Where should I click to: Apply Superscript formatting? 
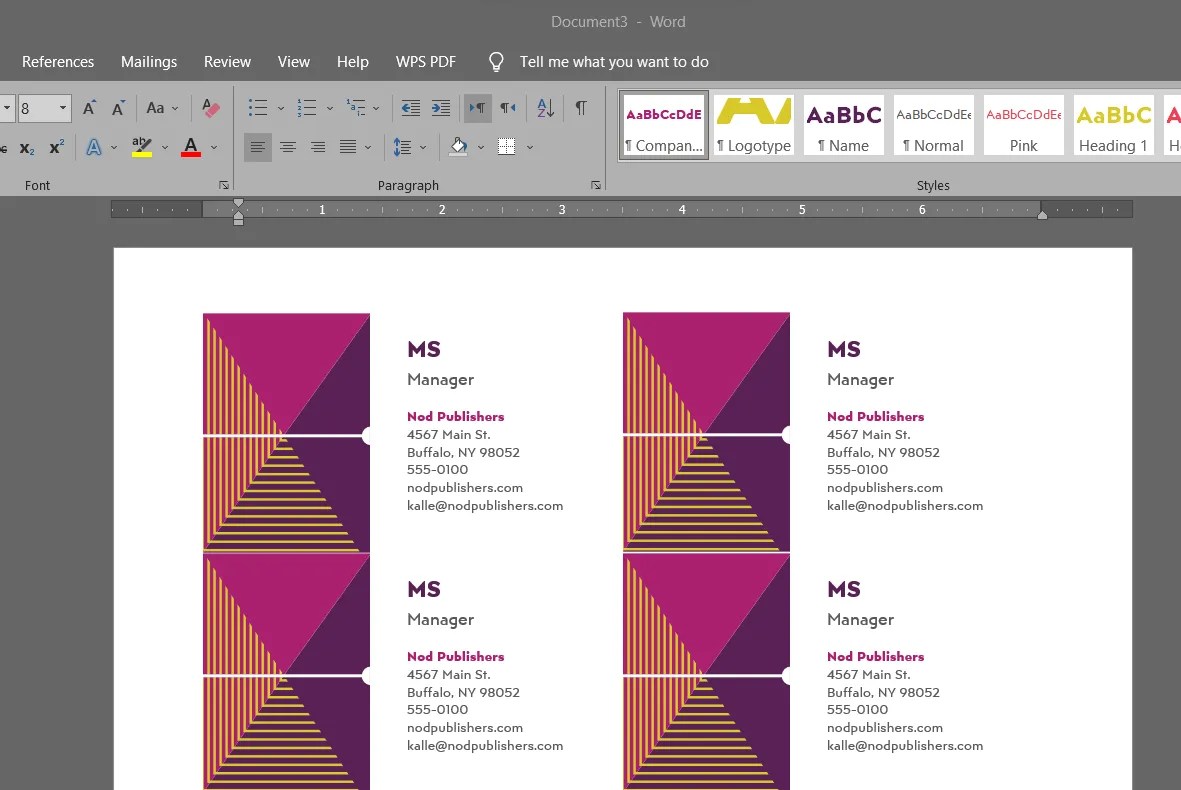pyautogui.click(x=57, y=147)
